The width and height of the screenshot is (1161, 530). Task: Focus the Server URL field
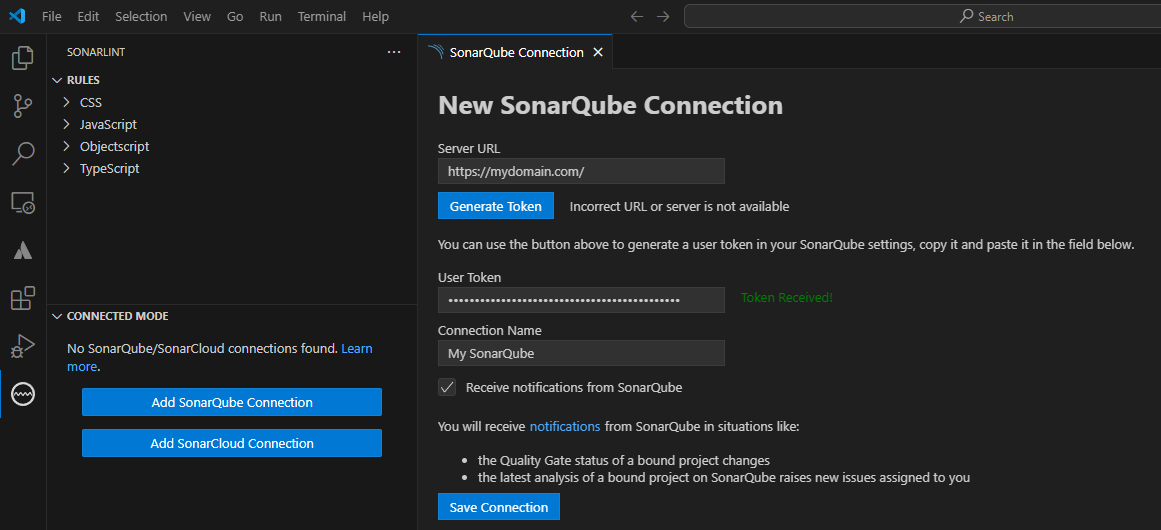pos(581,171)
